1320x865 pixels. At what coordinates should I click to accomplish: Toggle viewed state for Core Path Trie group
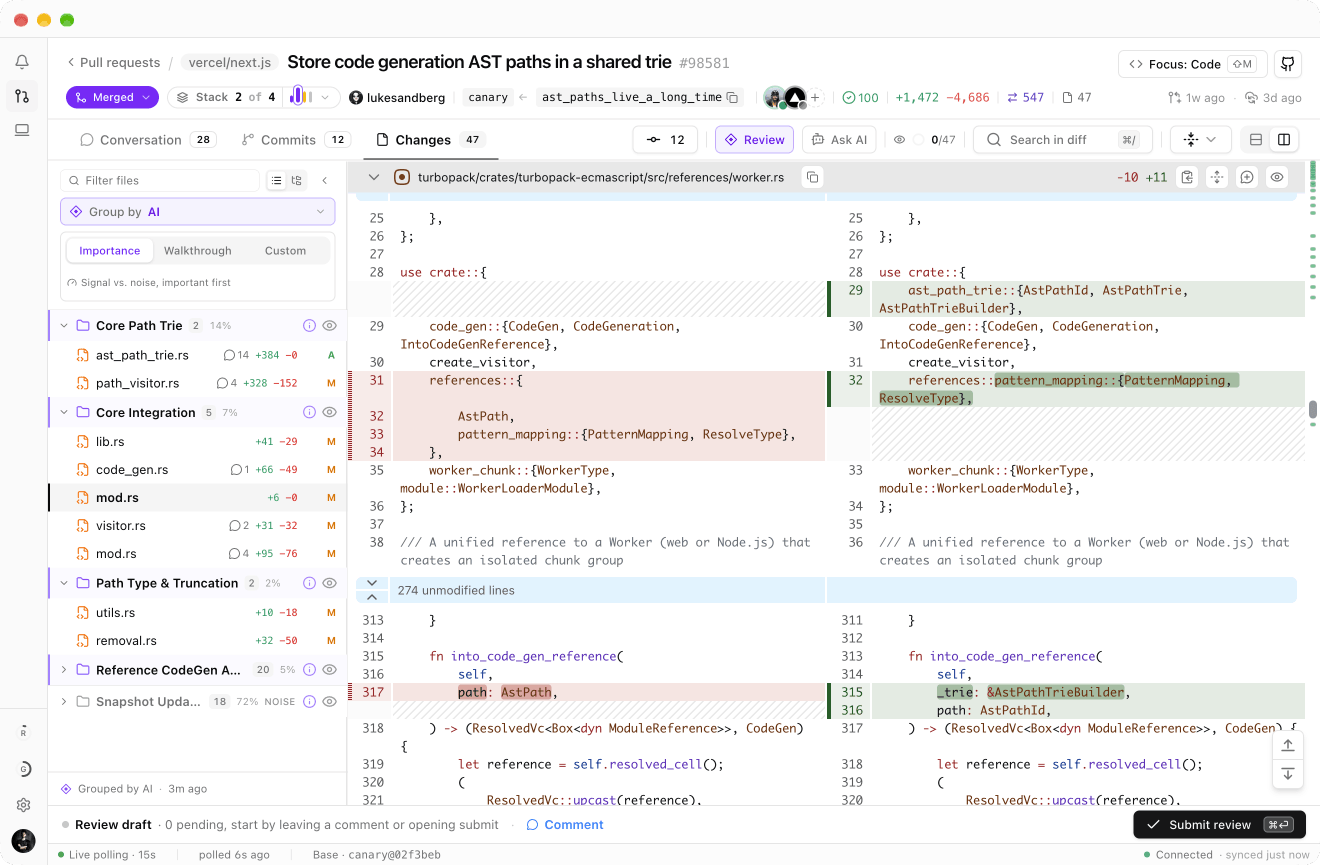click(x=329, y=326)
